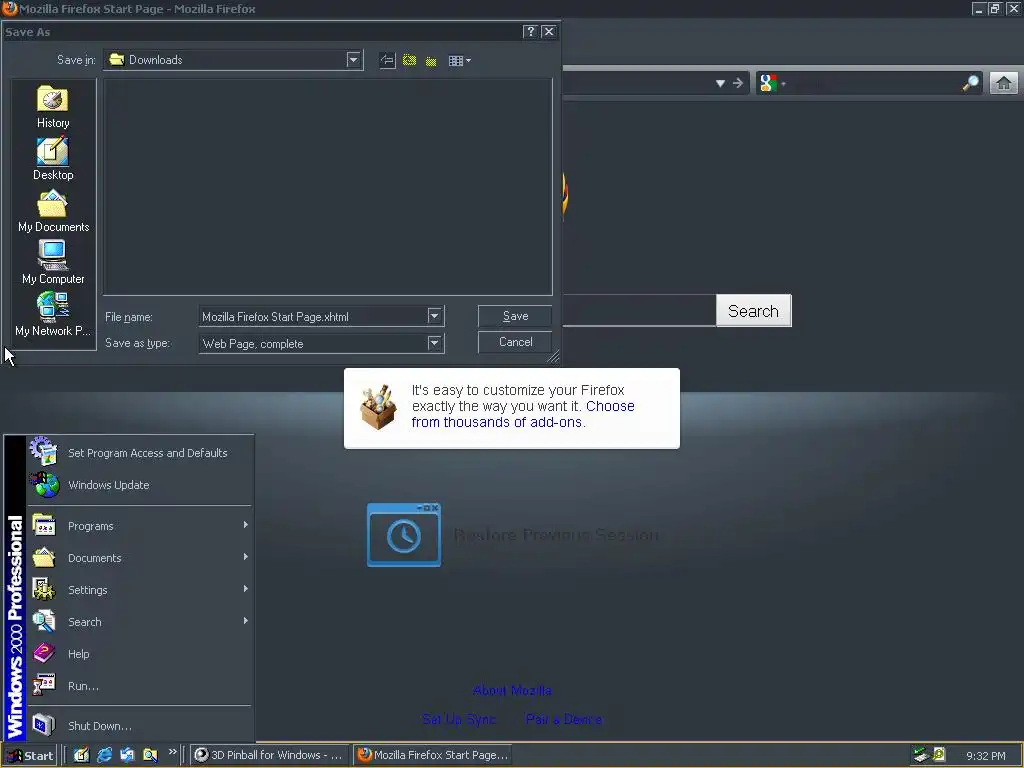Click the Save As help question button
The image size is (1024, 768).
530,31
